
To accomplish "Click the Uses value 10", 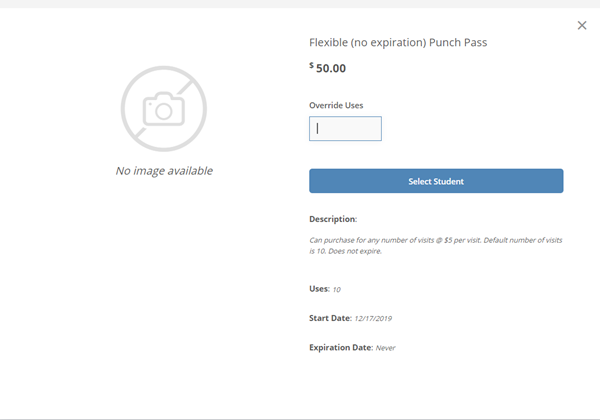I will (336, 290).
